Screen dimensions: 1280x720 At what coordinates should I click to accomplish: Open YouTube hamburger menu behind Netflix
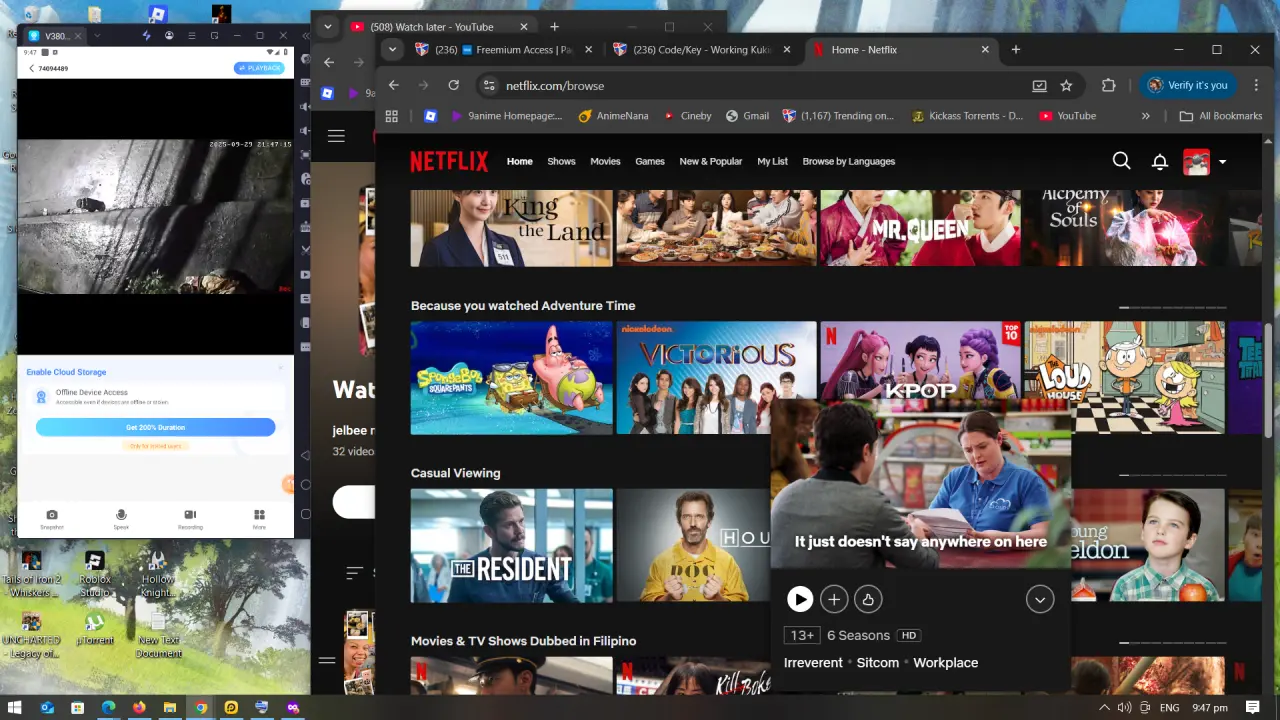[x=336, y=136]
